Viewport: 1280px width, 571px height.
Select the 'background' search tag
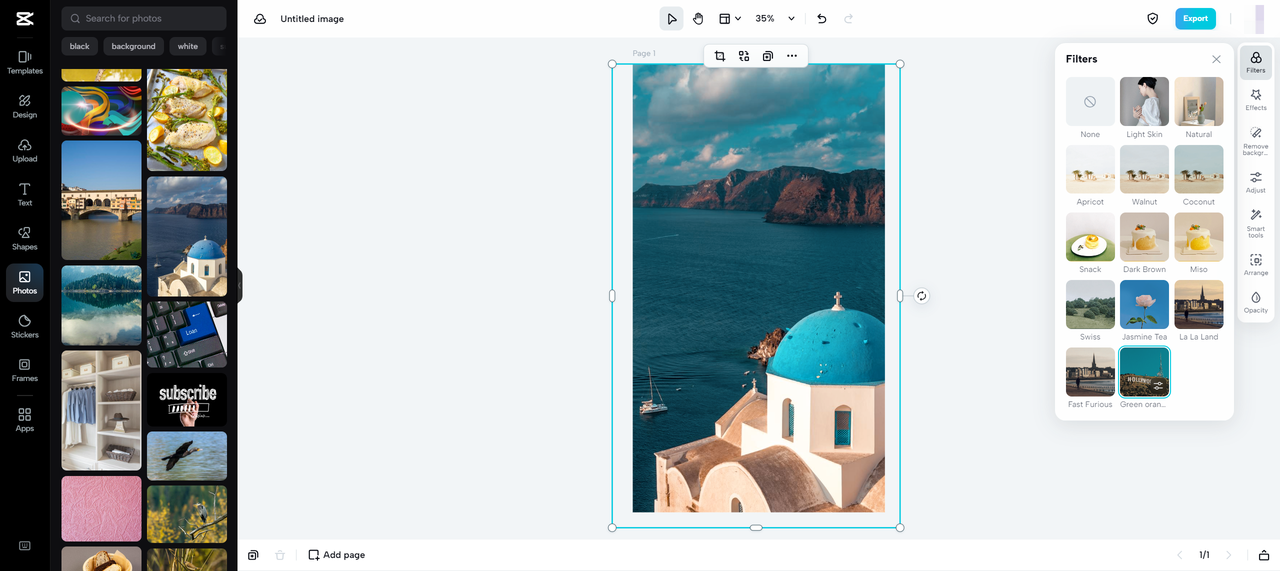[134, 46]
